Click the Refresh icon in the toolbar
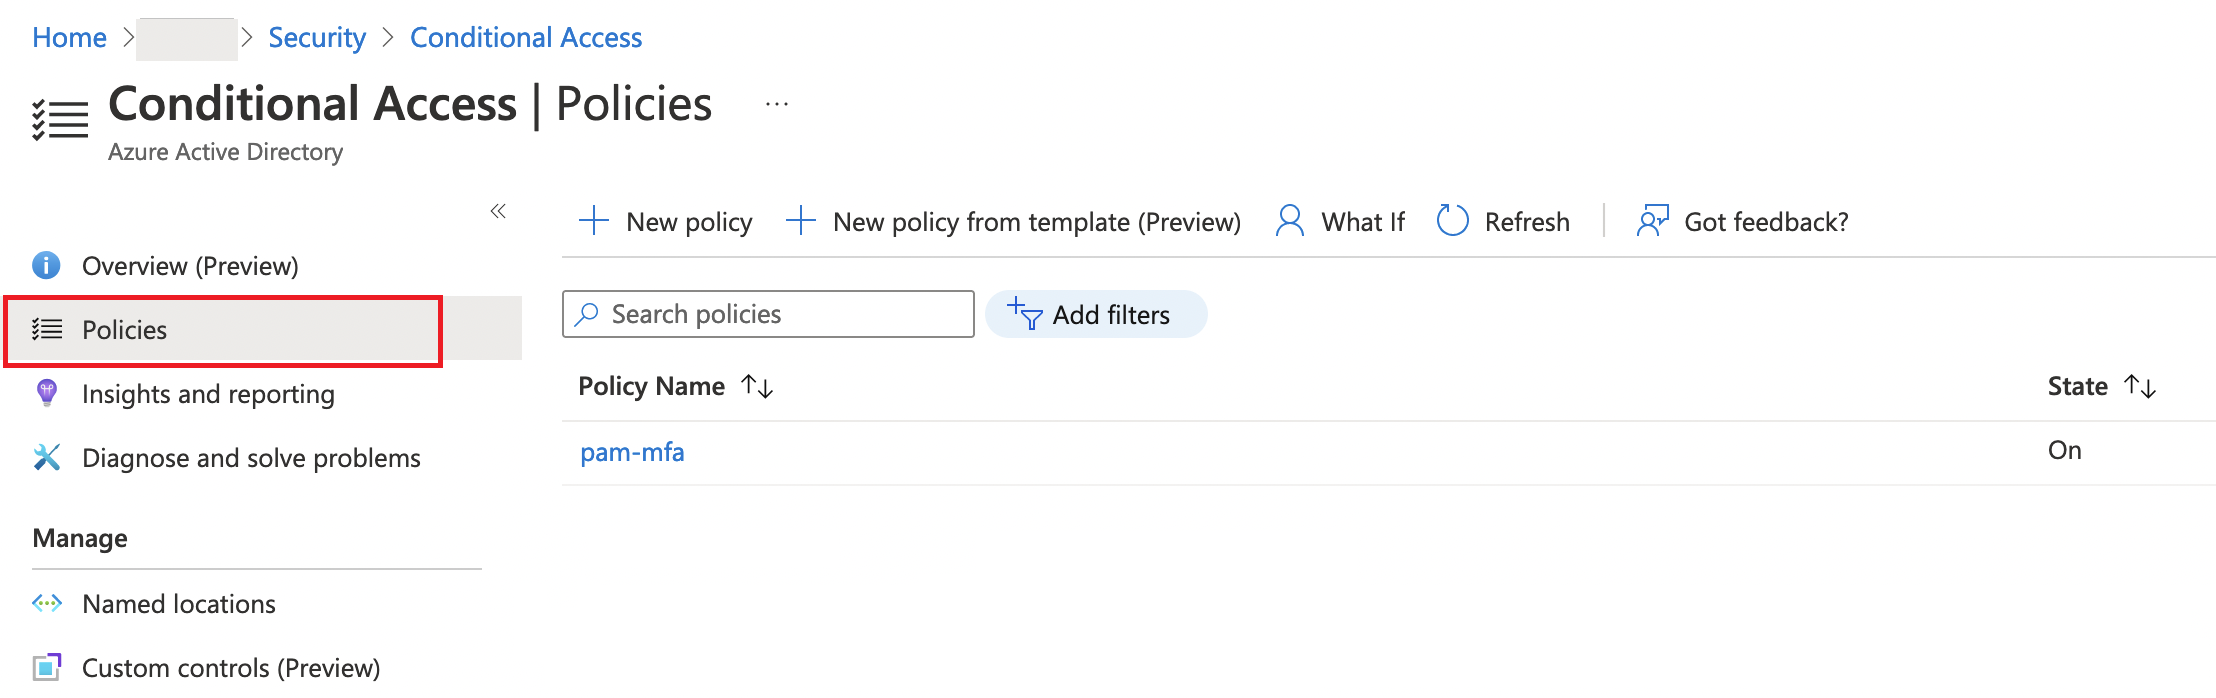The image size is (2216, 698). click(x=1452, y=220)
